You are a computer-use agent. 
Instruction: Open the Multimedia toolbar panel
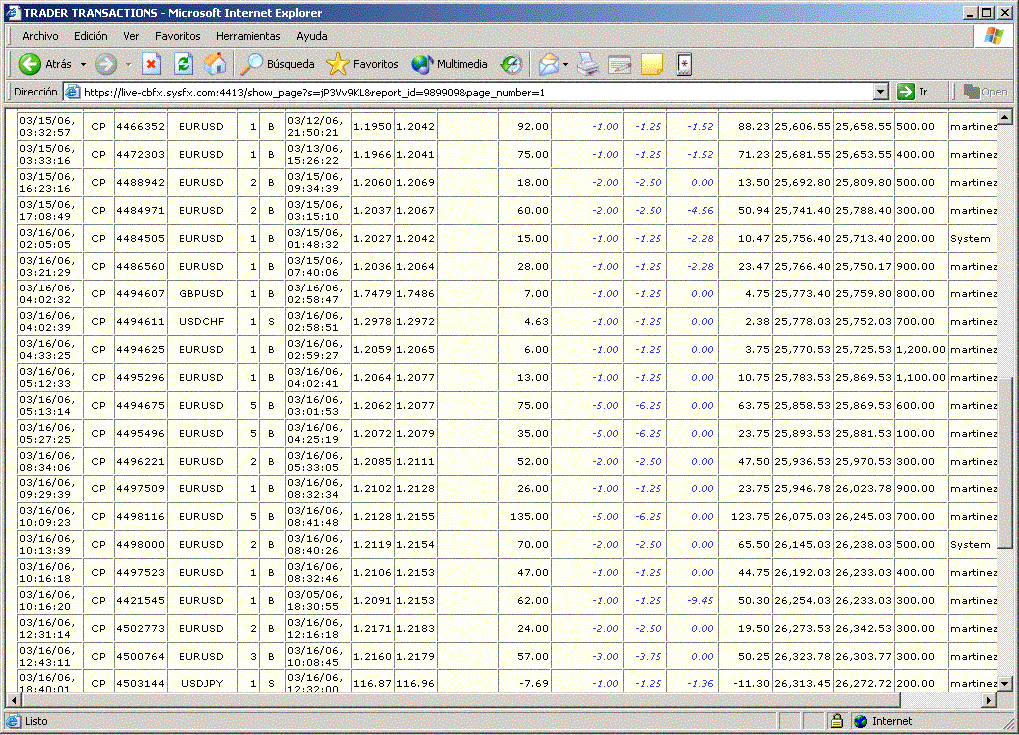coord(450,64)
